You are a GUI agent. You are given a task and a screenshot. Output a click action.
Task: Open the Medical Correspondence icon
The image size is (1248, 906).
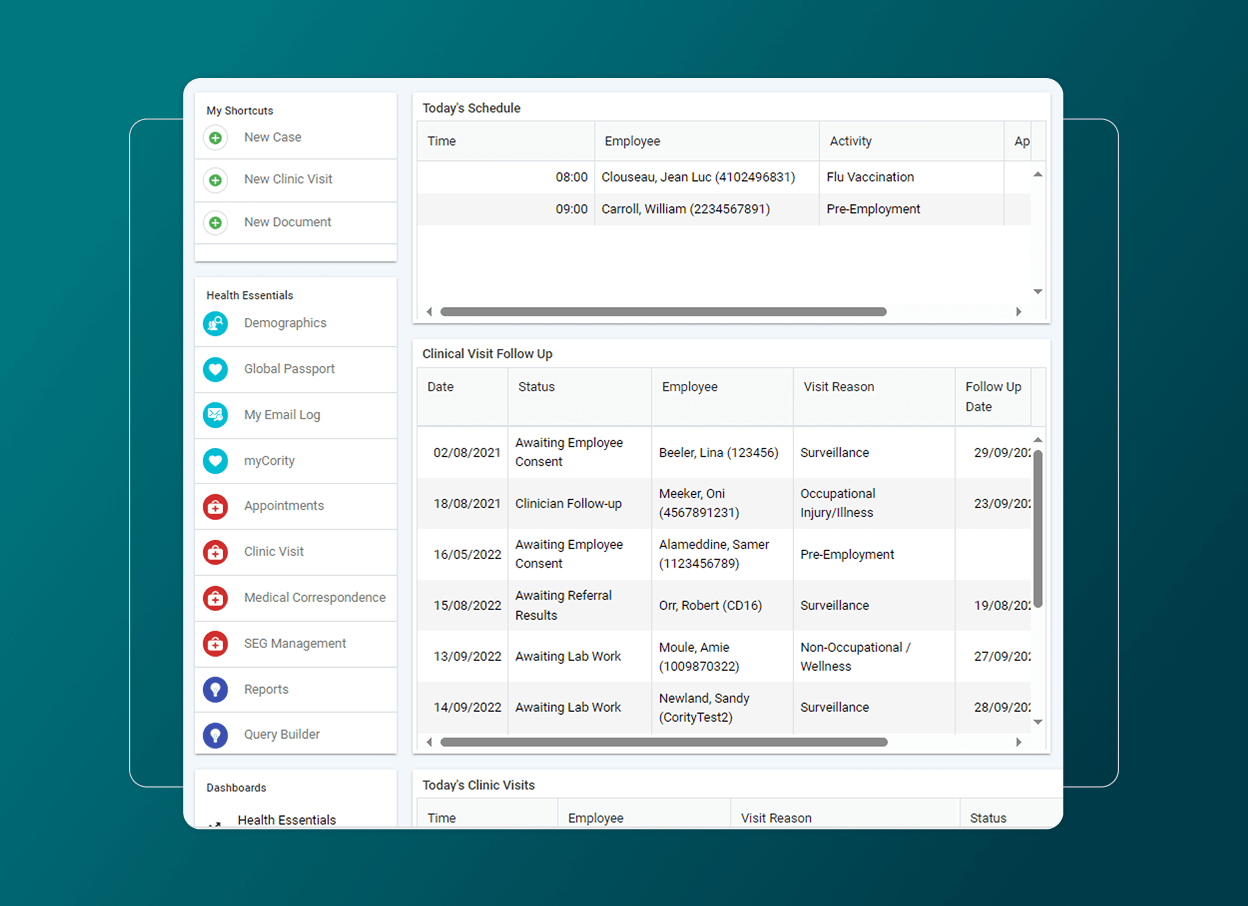(x=215, y=598)
